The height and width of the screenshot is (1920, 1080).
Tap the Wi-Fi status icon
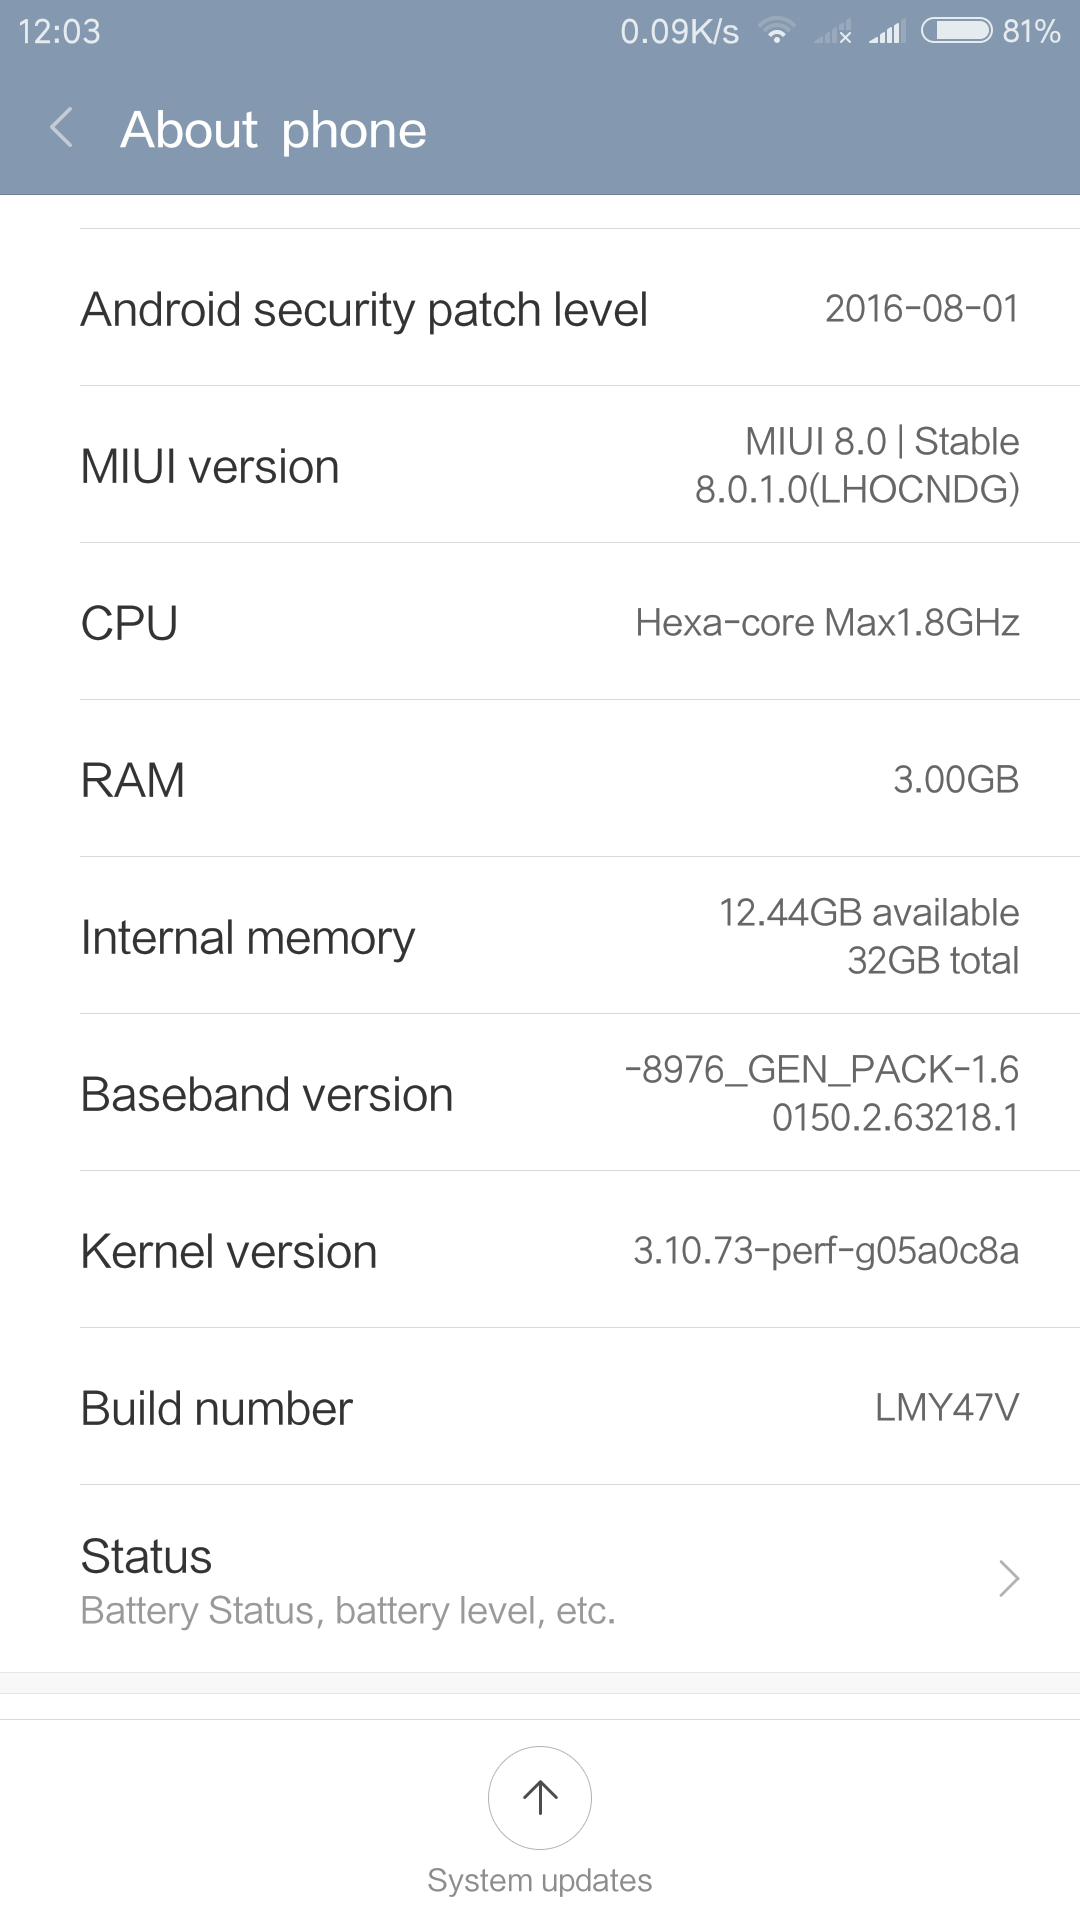click(x=776, y=31)
